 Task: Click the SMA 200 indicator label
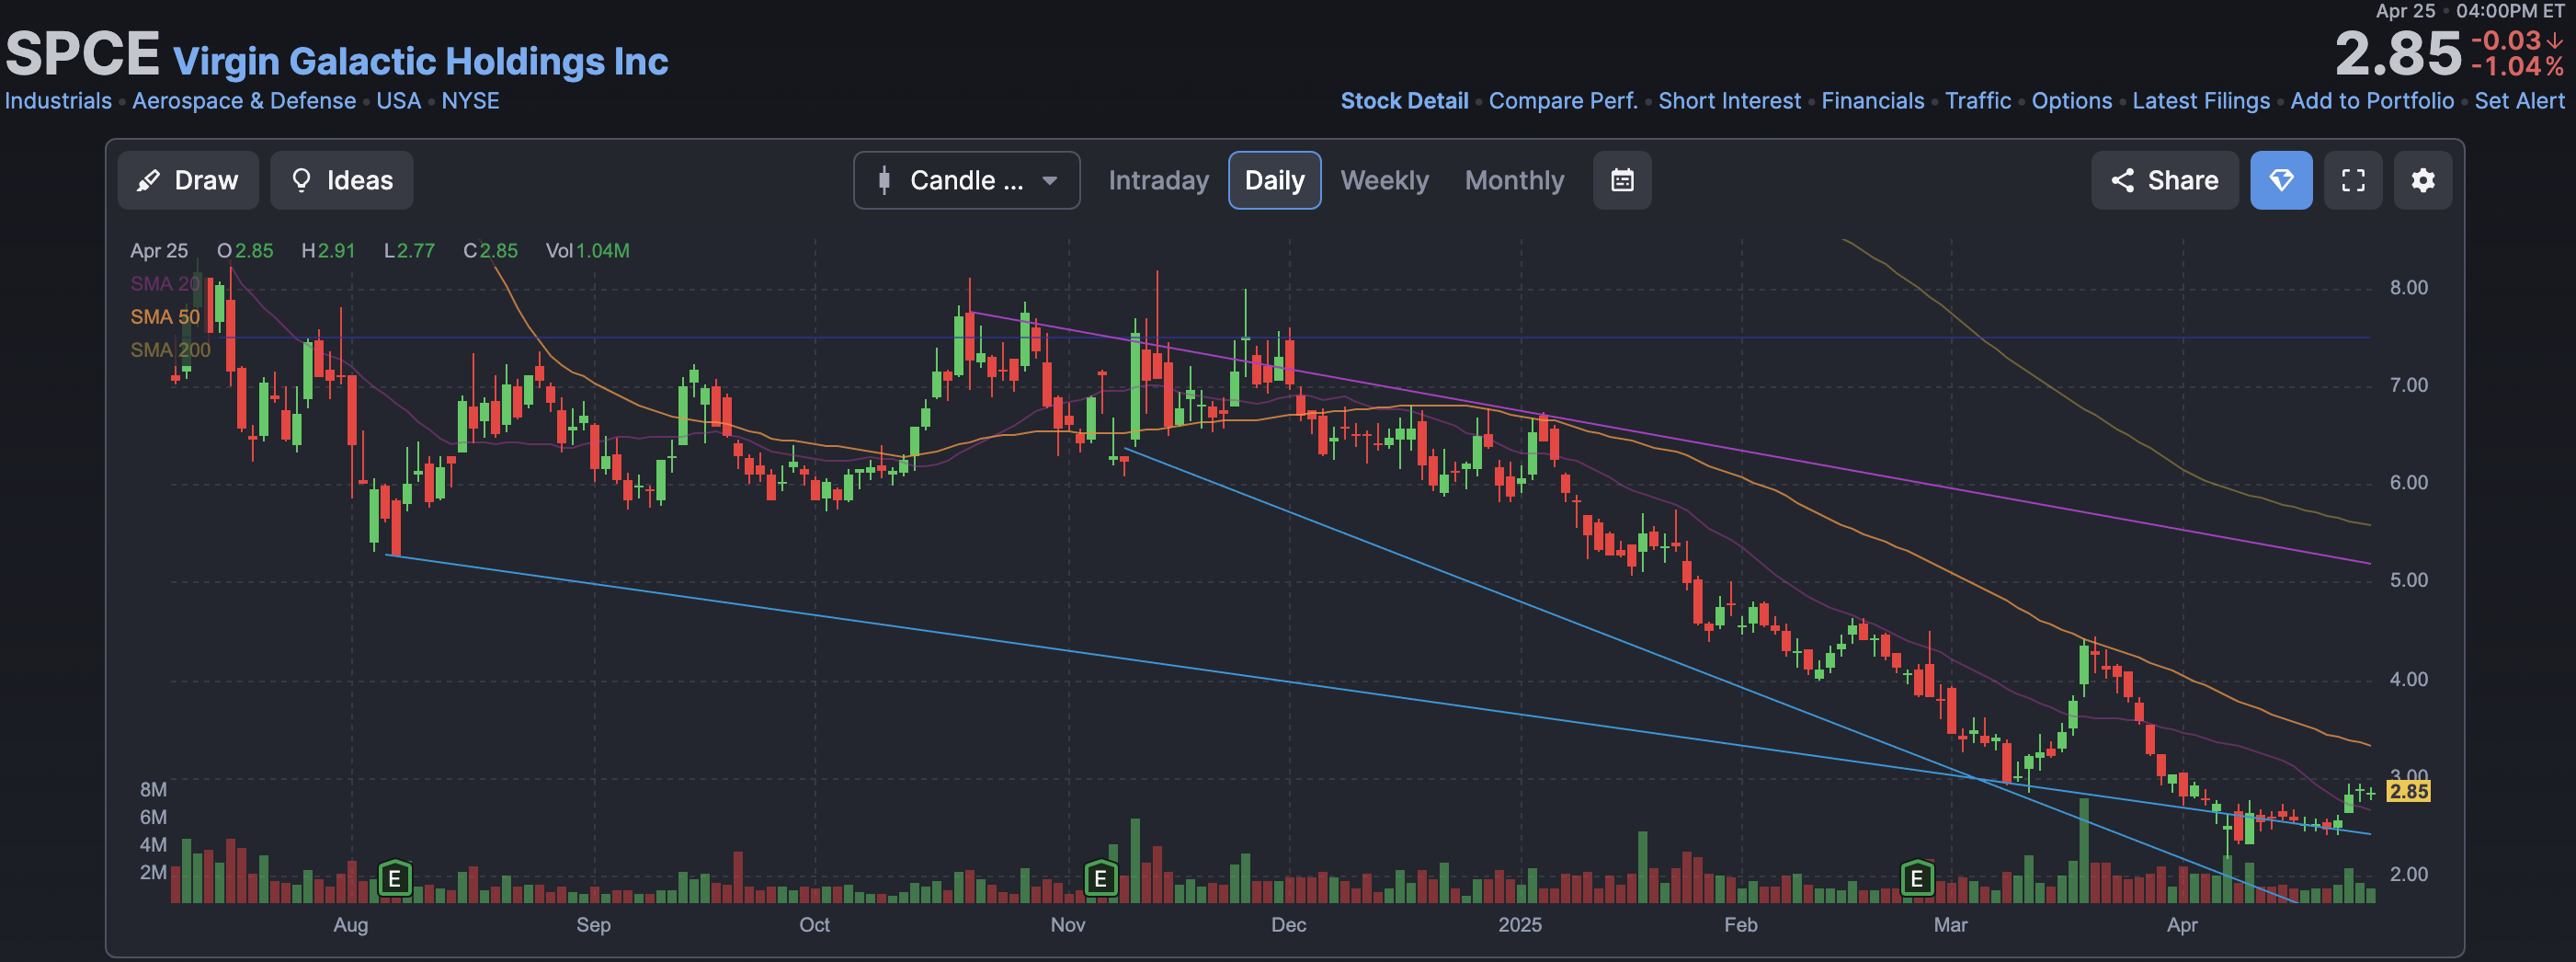tap(170, 350)
